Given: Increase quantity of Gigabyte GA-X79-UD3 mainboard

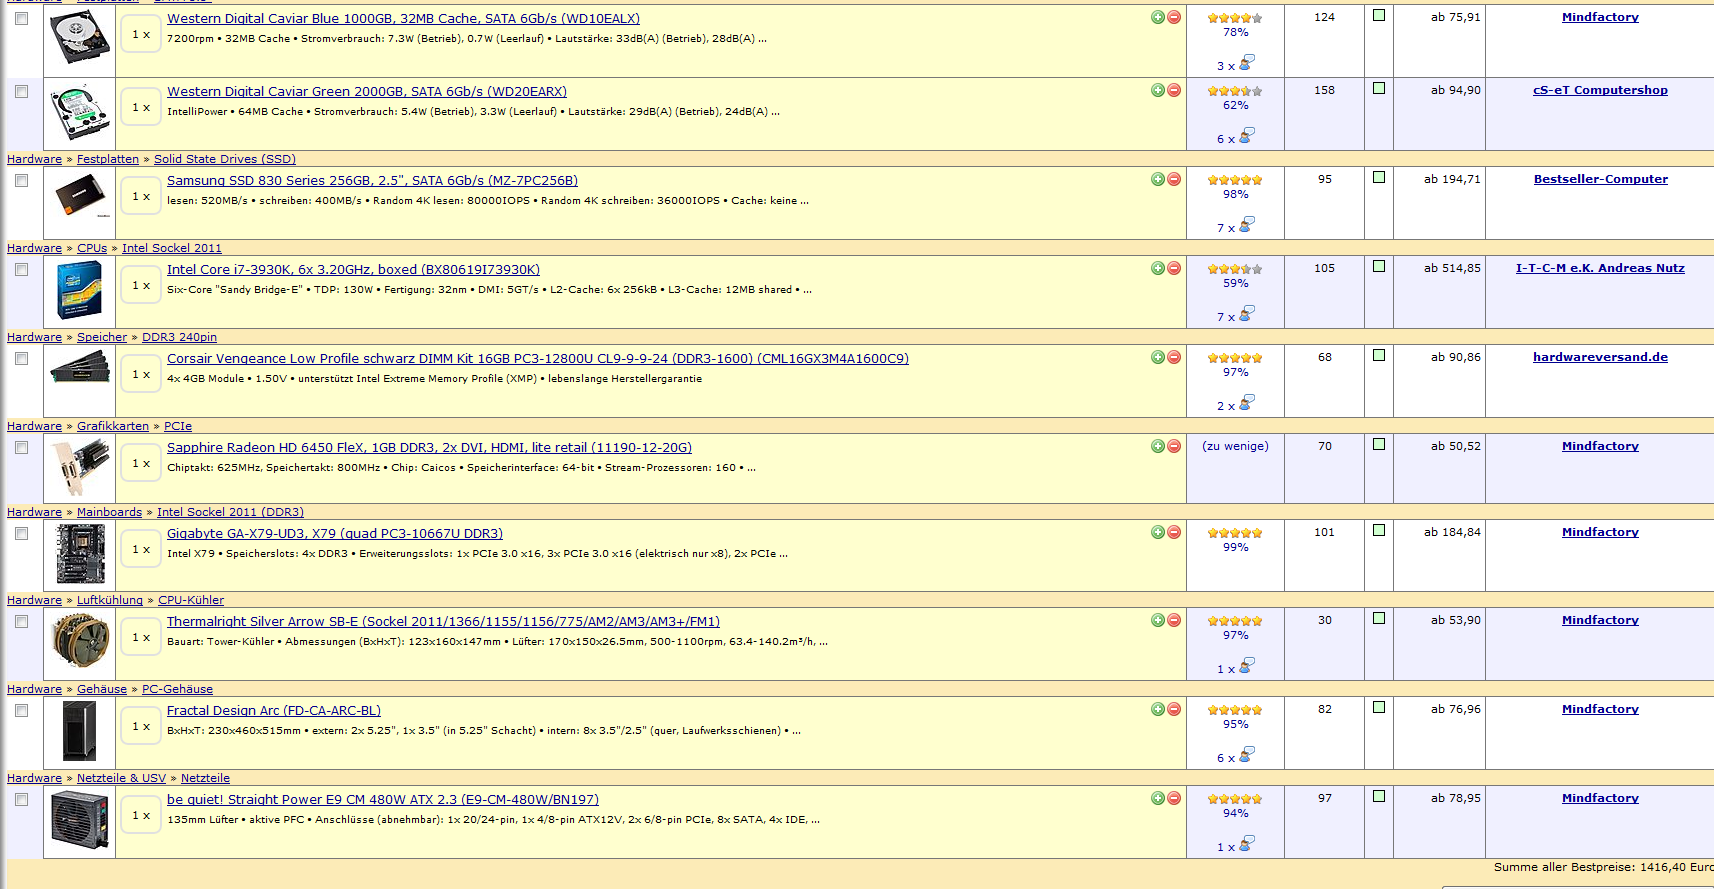Looking at the screenshot, I should [x=1157, y=532].
